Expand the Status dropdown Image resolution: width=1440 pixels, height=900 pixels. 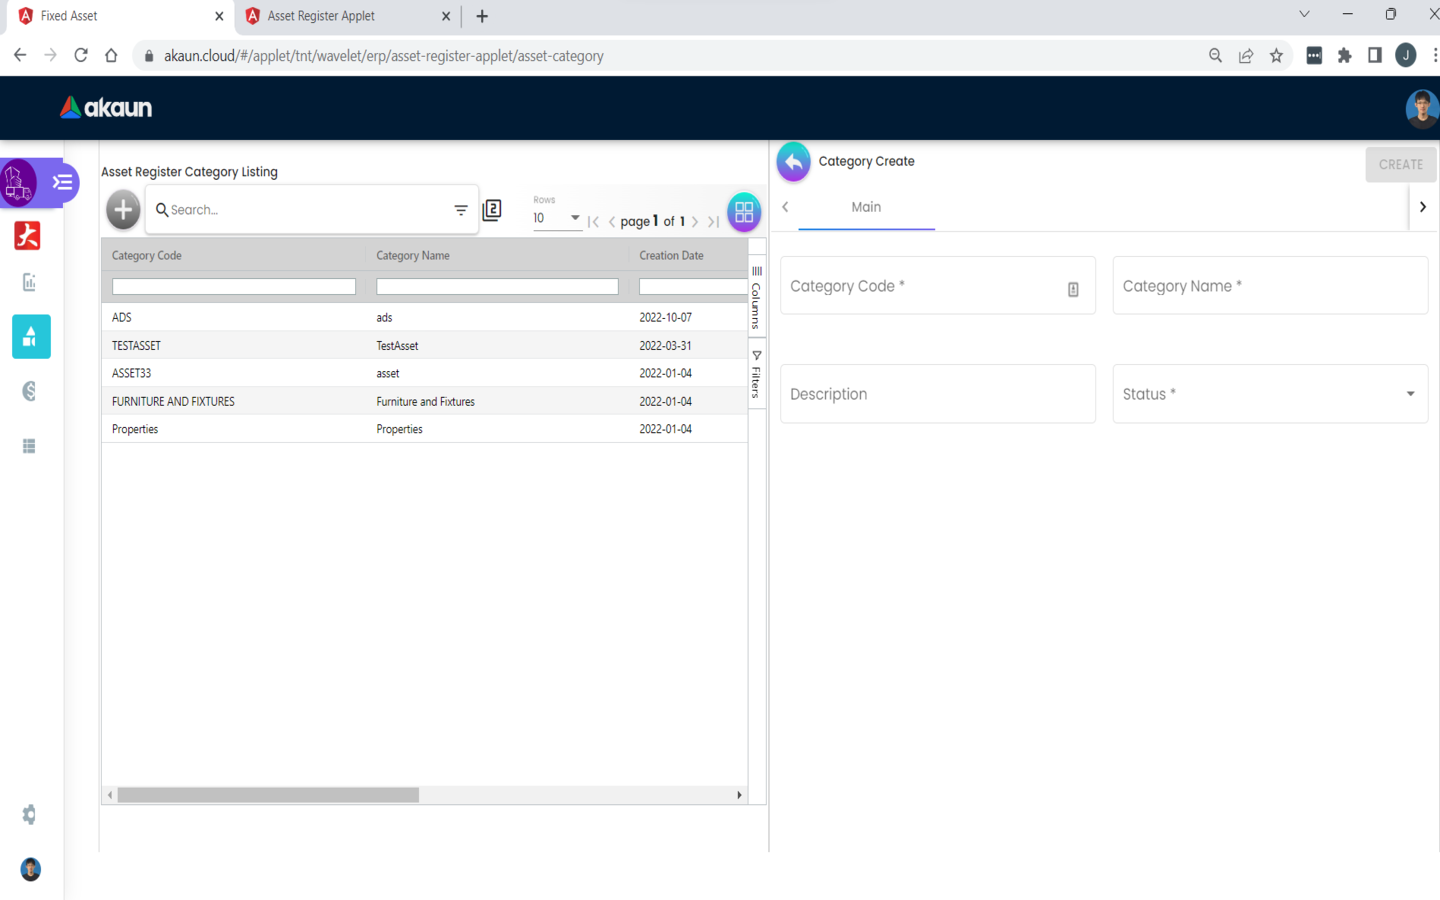pyautogui.click(x=1269, y=394)
